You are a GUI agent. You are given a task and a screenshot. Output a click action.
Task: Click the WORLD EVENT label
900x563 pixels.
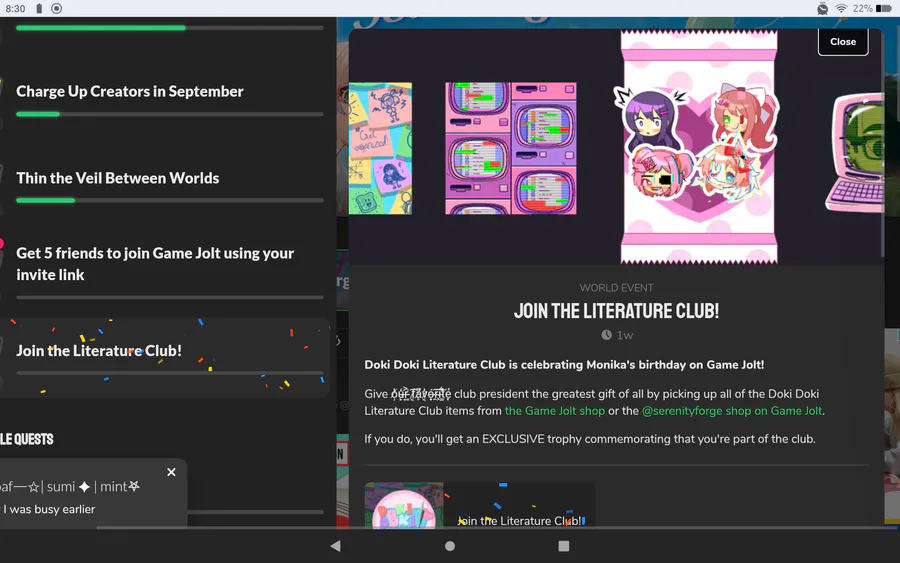(616, 288)
